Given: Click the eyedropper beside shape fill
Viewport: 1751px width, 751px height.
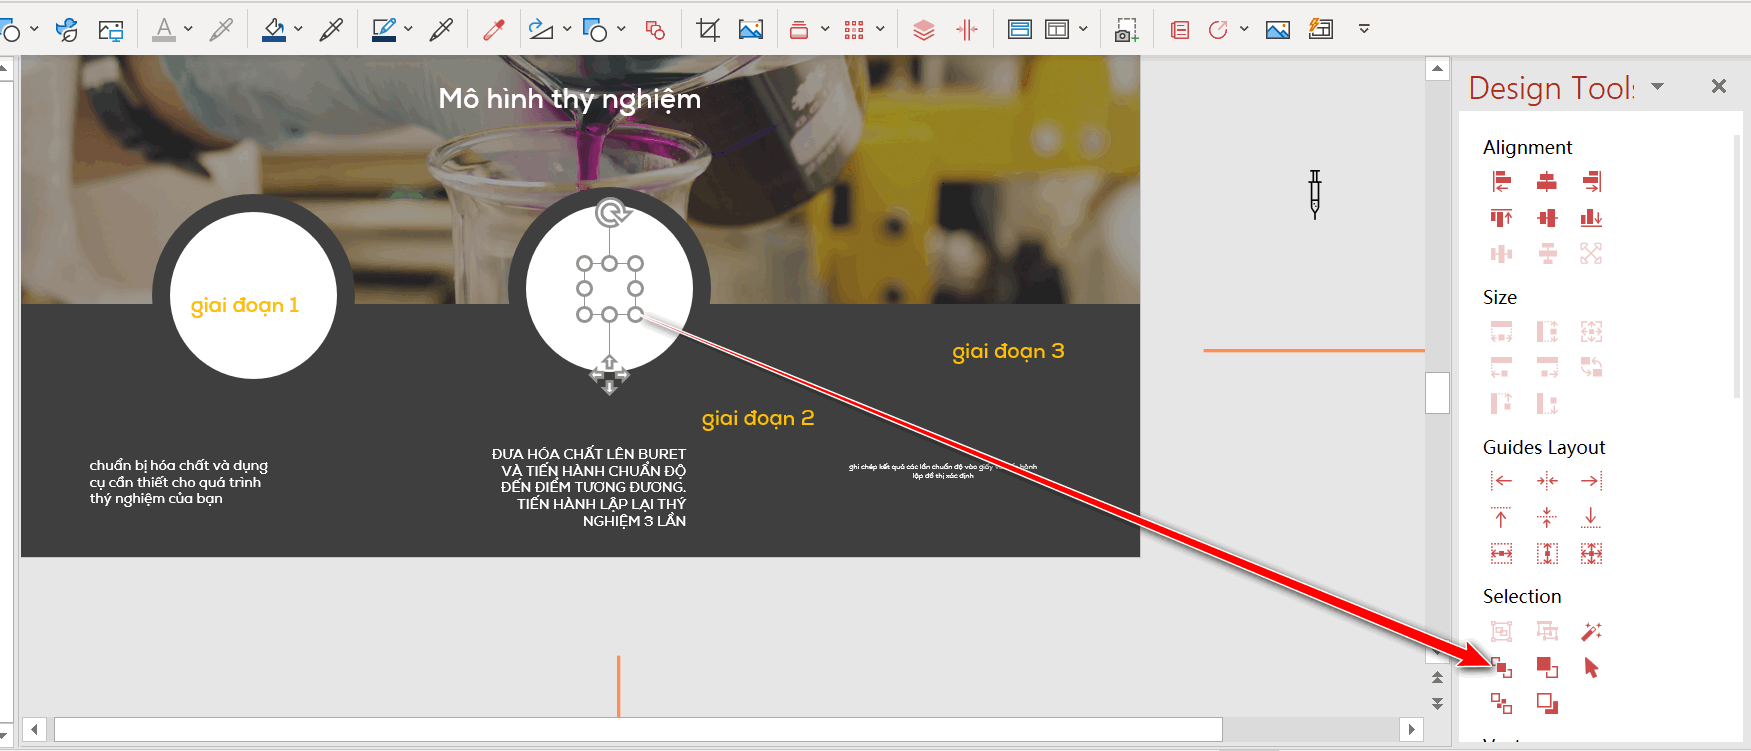Looking at the screenshot, I should coord(331,29).
